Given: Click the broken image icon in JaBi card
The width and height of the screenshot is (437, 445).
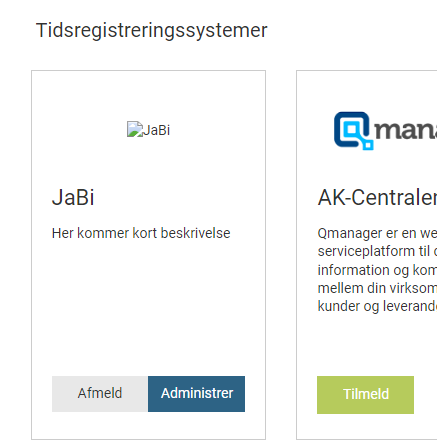Looking at the screenshot, I should click(135, 129).
